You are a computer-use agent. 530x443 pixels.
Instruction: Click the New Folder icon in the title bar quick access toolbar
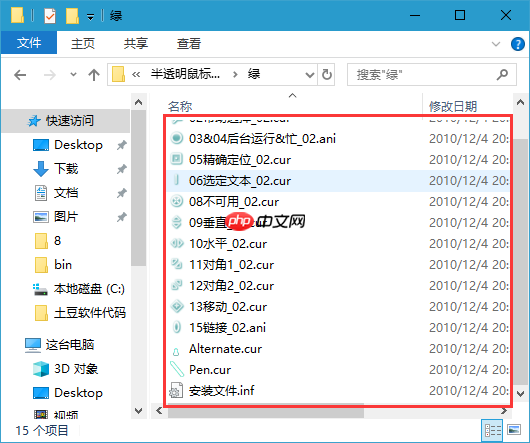pos(72,16)
